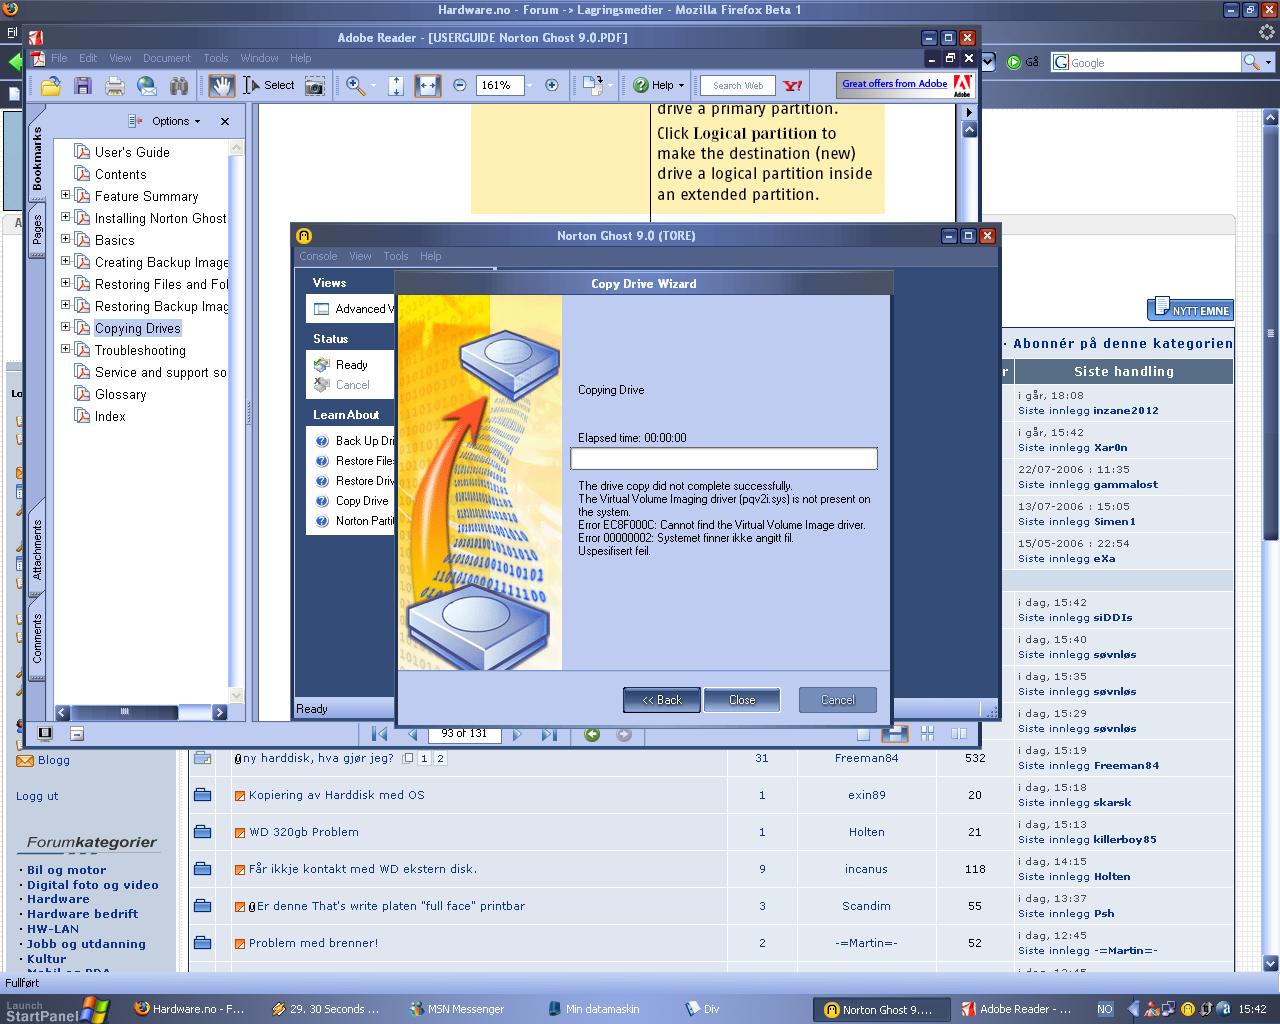Click the Fit Page height icon
The width and height of the screenshot is (1280, 1024).
click(396, 86)
